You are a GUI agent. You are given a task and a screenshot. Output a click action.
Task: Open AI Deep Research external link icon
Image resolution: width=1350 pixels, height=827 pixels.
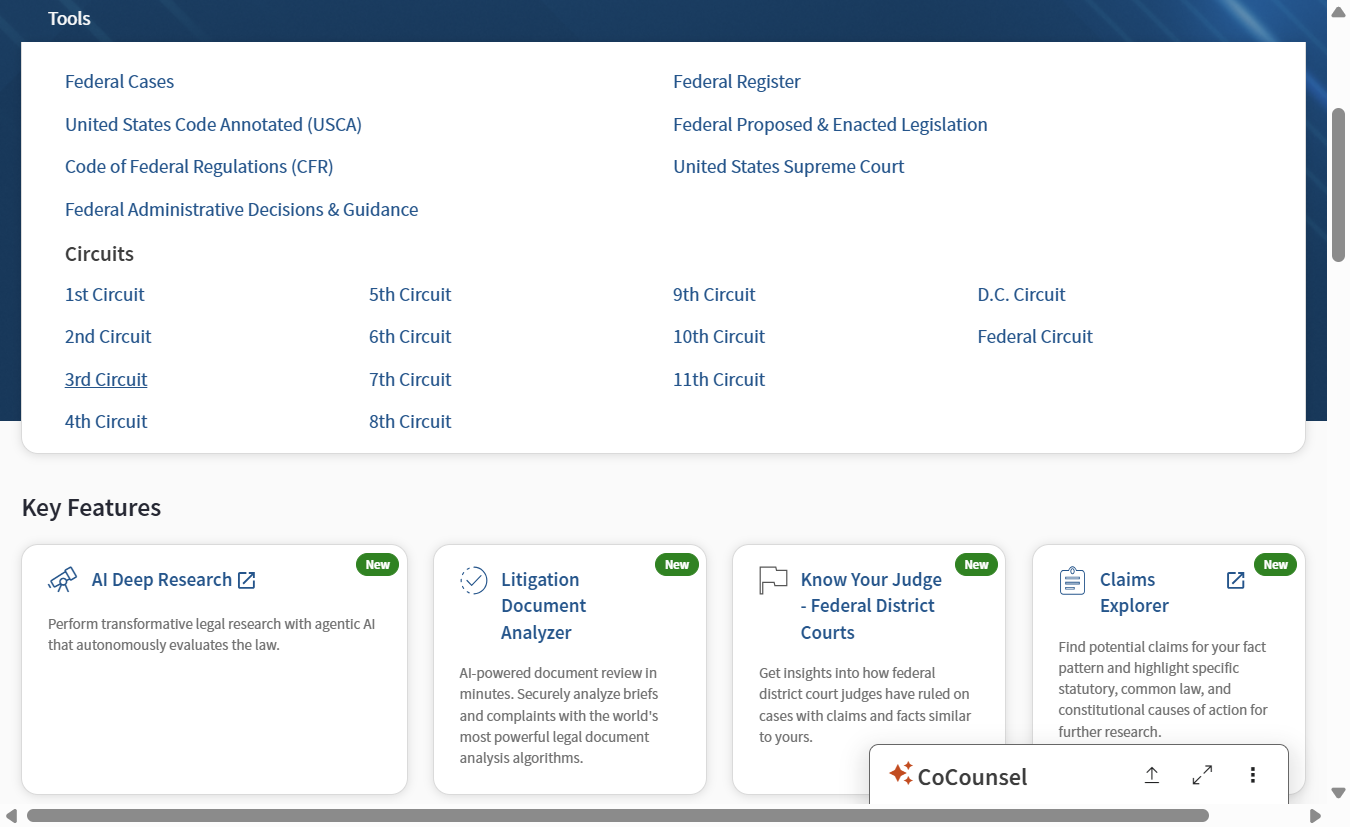tap(246, 580)
